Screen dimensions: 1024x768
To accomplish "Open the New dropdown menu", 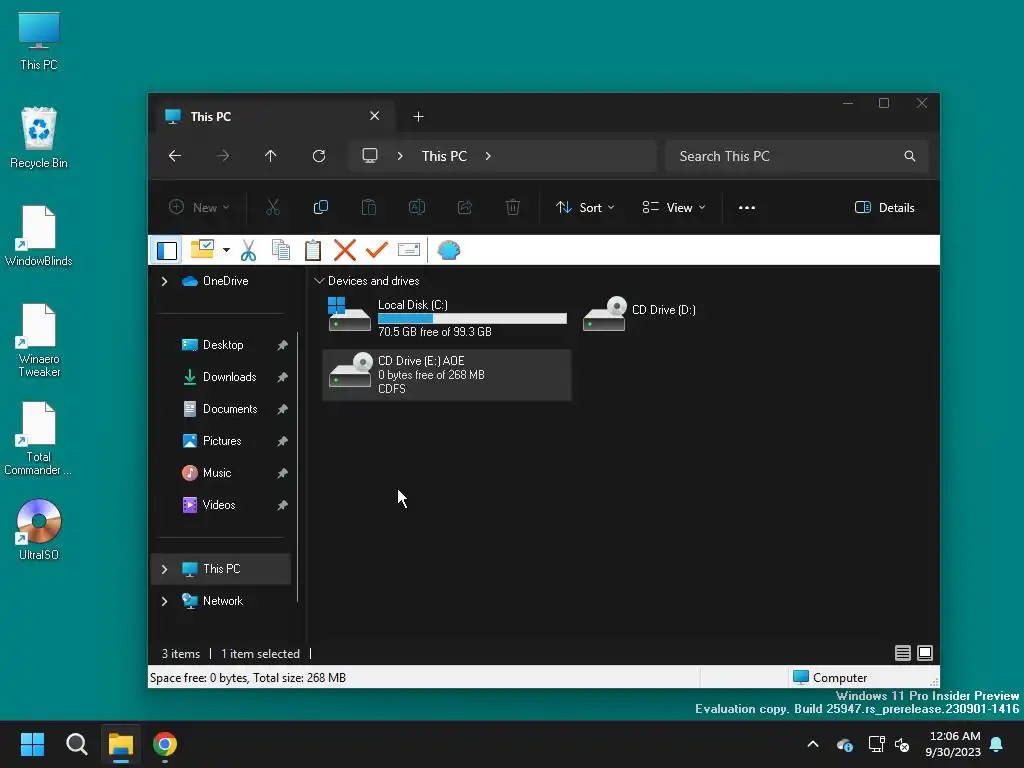I will (199, 208).
